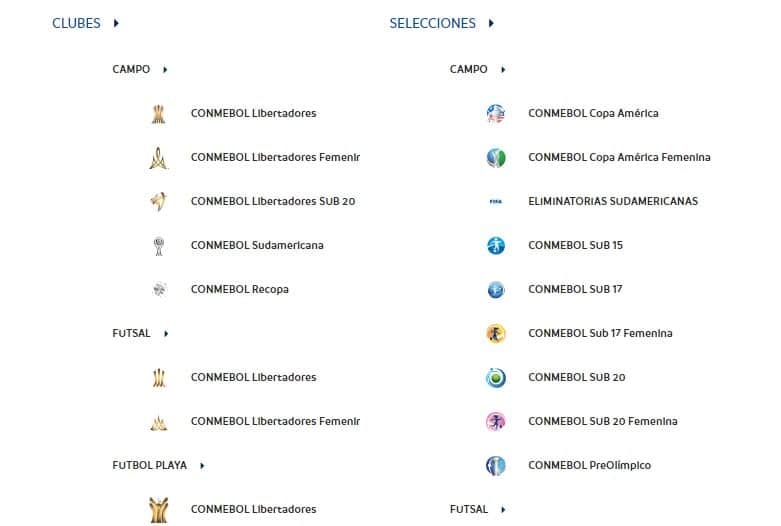Click the CONMEBOL Sudamericana trophy icon
Image resolution: width=781 pixels, height=526 pixels.
[158, 246]
